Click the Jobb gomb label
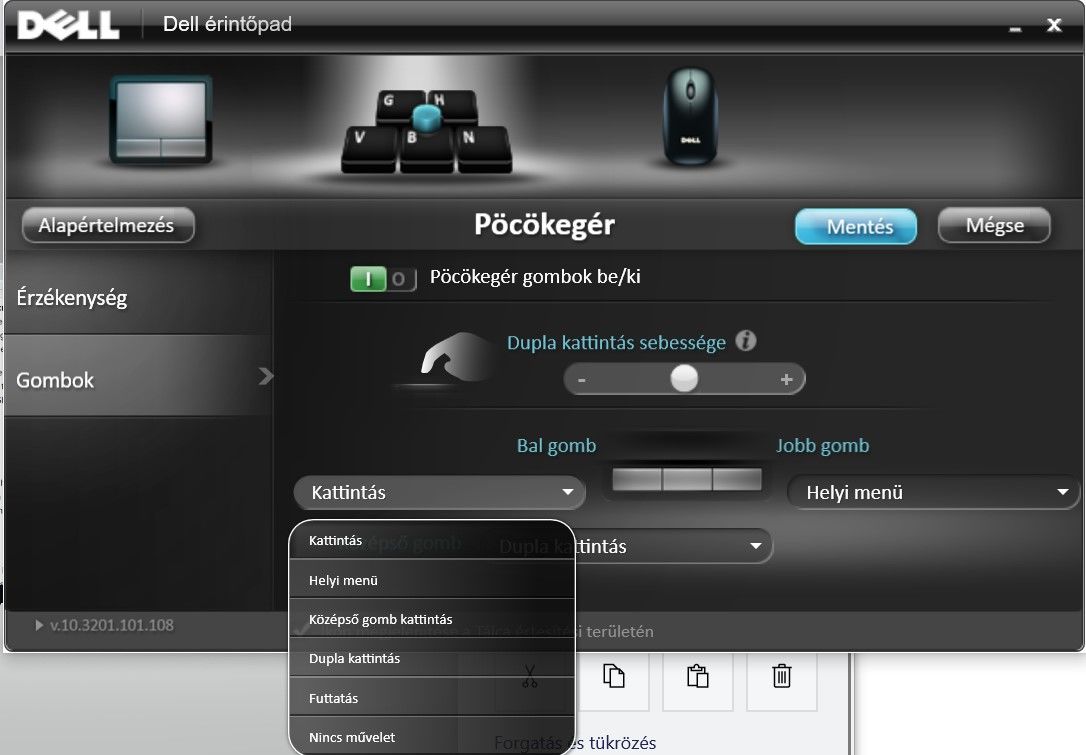This screenshot has width=1086, height=755. [x=822, y=445]
